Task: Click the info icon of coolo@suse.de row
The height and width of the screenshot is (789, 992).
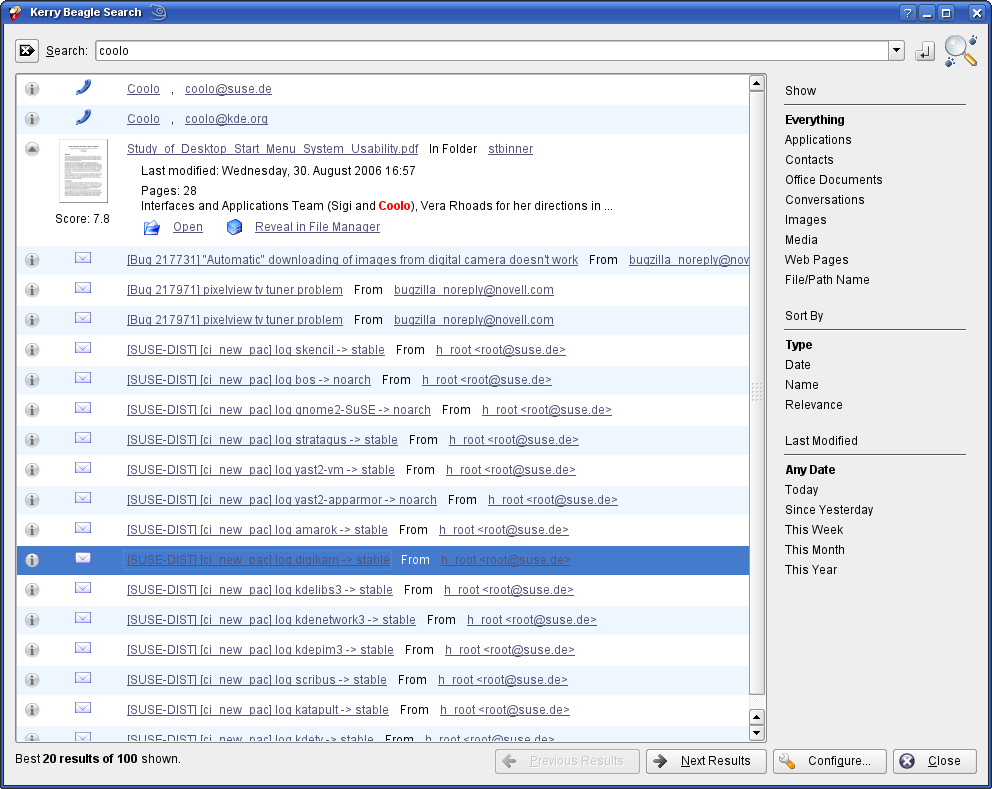Action: [x=32, y=89]
